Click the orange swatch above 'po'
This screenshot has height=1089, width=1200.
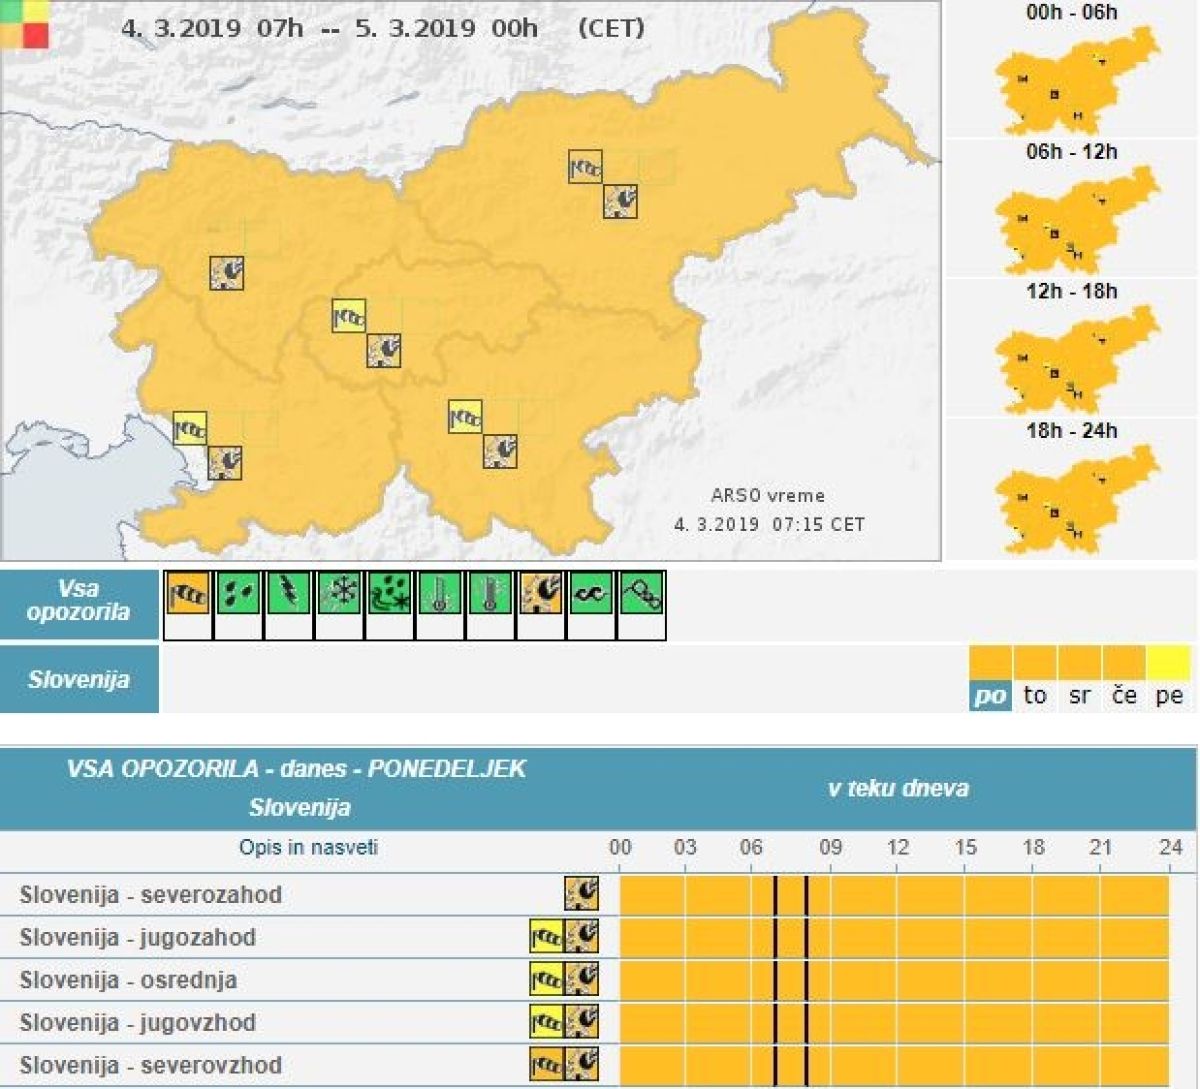pos(990,662)
